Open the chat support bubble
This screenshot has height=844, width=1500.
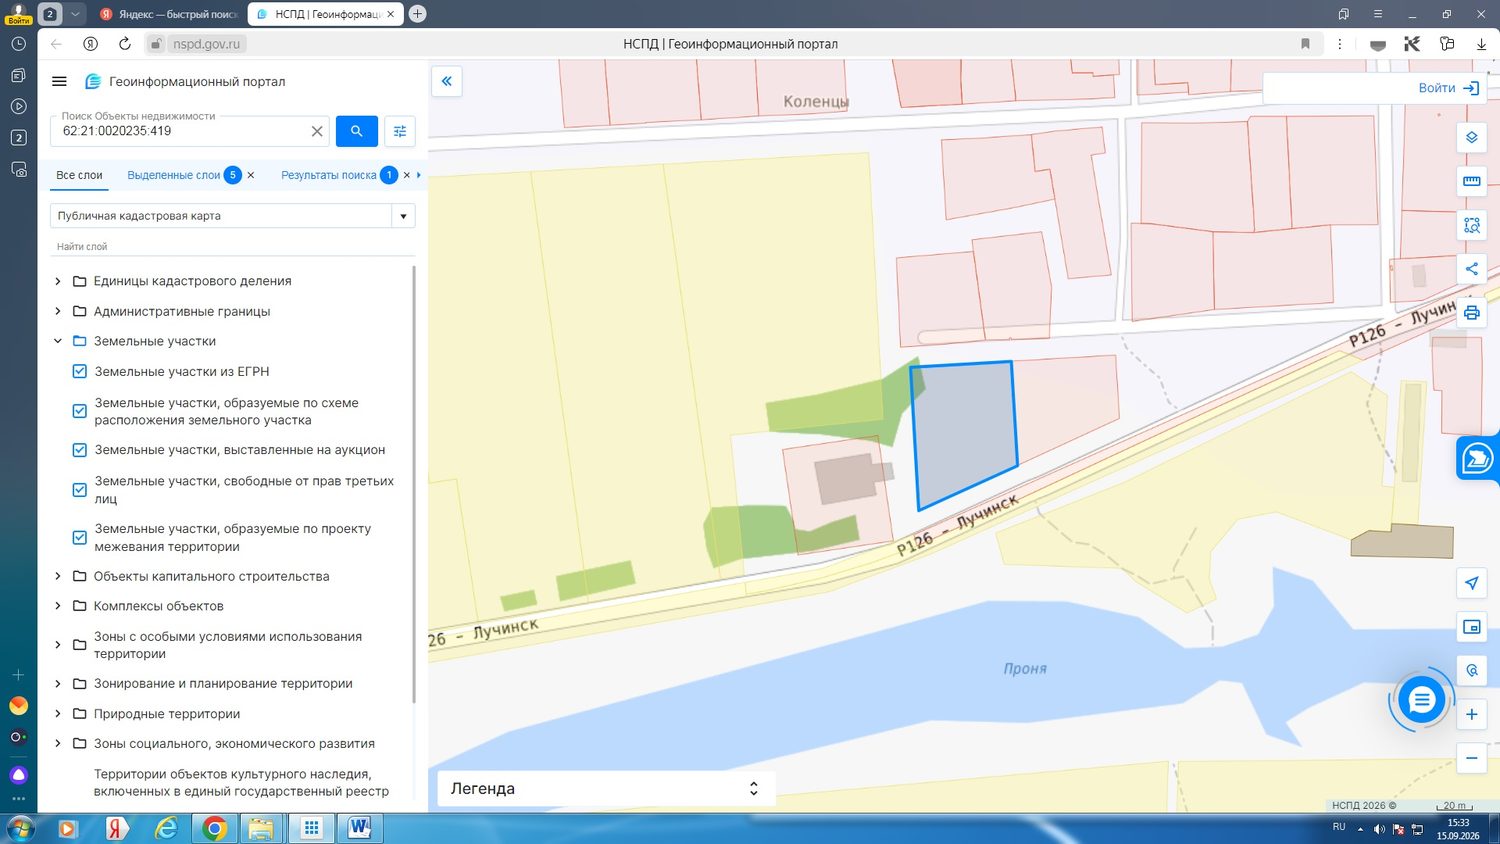coord(1421,700)
